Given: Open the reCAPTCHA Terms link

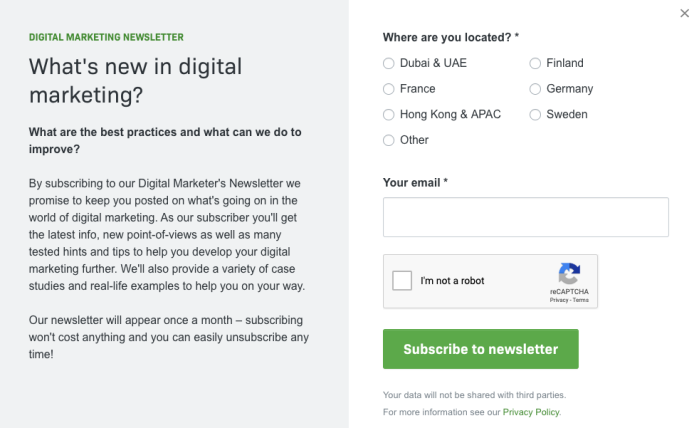Looking at the screenshot, I should pyautogui.click(x=581, y=300).
